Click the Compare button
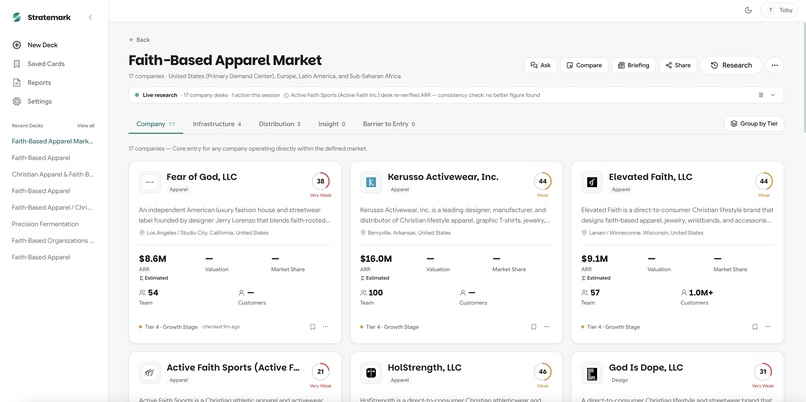This screenshot has width=806, height=402. (x=584, y=65)
